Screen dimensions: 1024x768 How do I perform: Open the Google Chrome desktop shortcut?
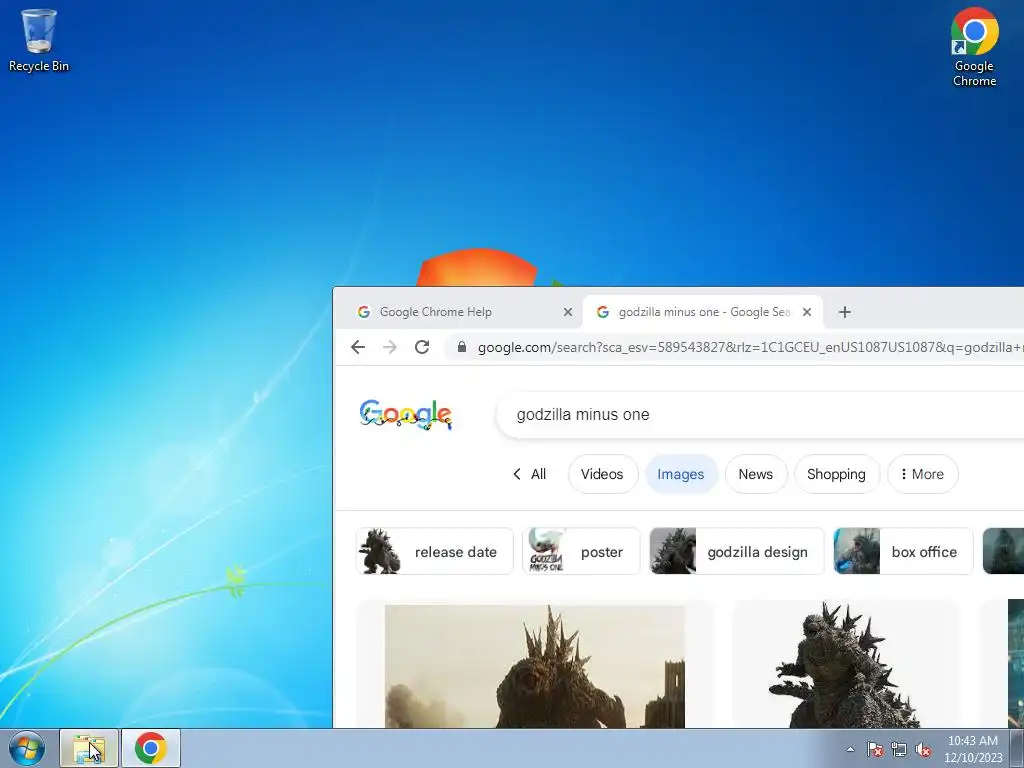click(974, 47)
